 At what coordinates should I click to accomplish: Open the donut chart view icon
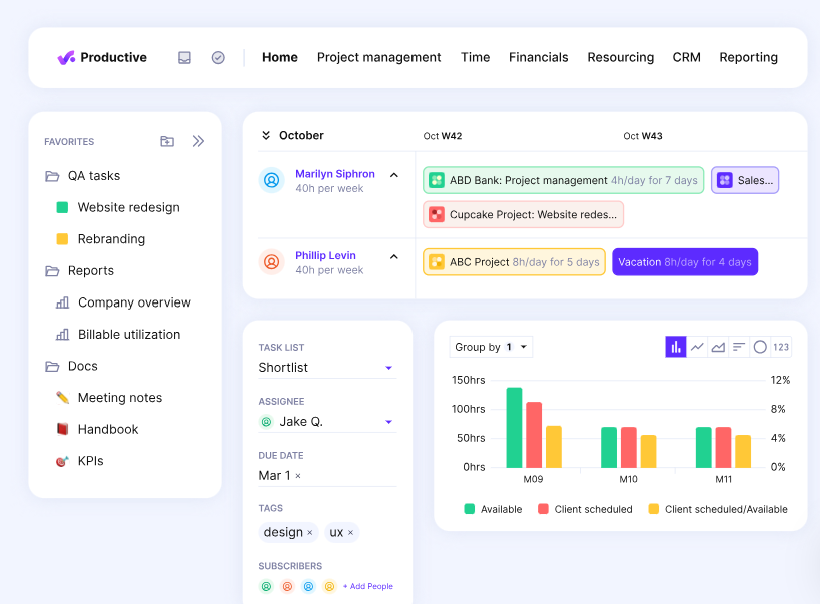click(x=759, y=346)
